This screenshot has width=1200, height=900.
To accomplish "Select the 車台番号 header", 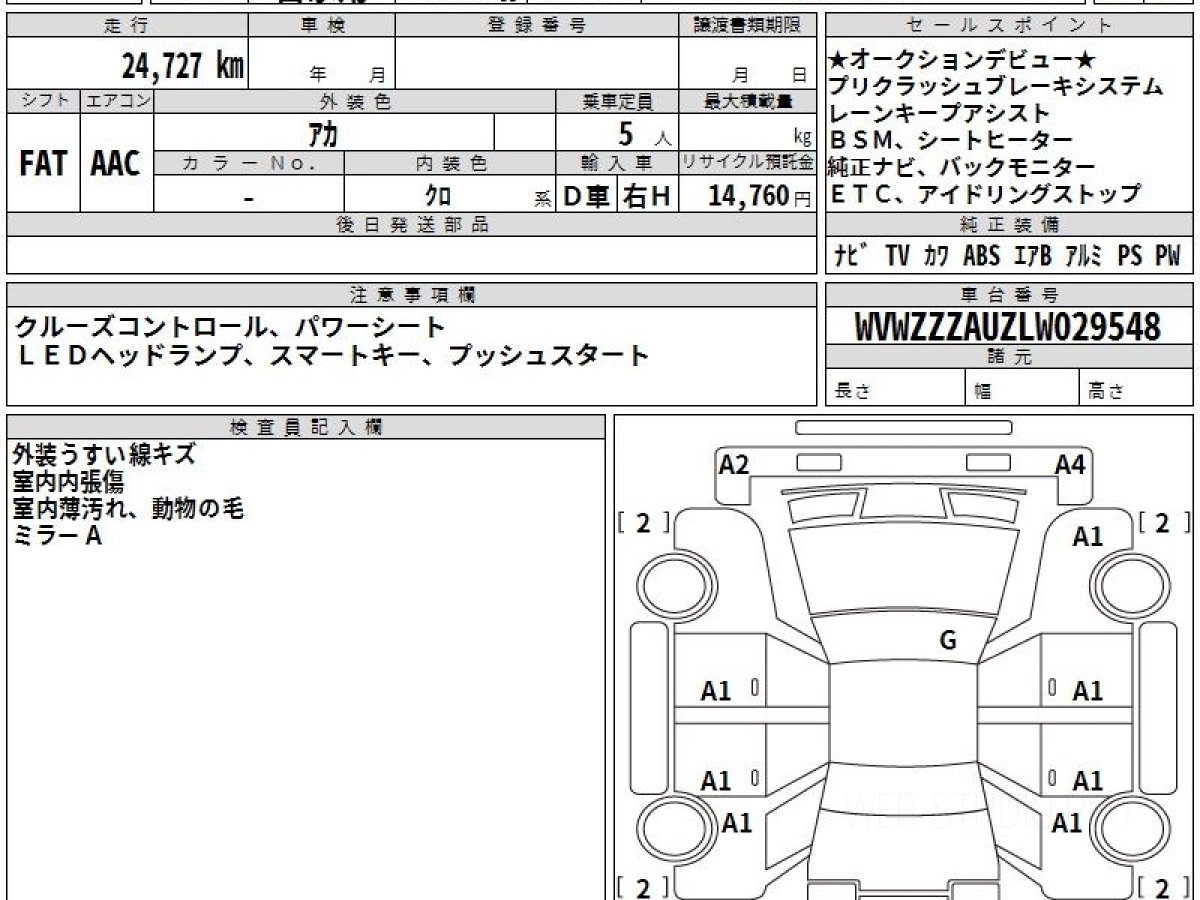I will click(x=1010, y=295).
